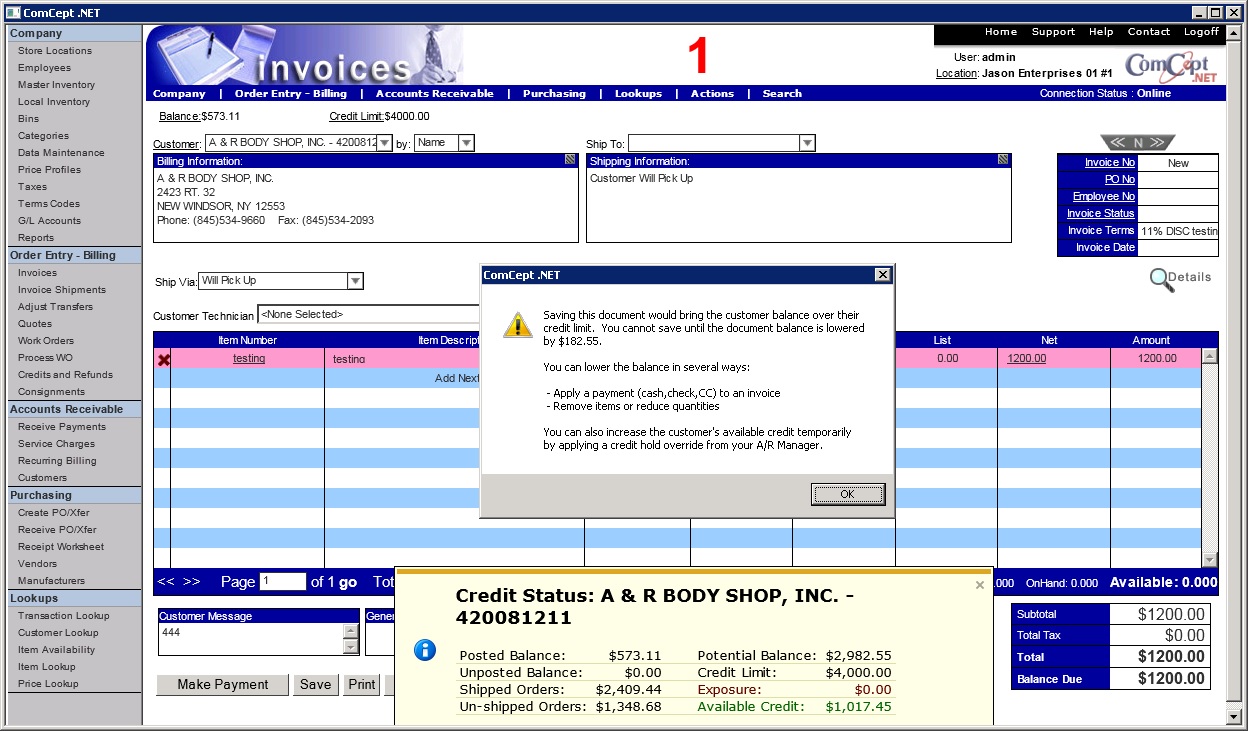Screen dimensions: 1248x731
Task: Open Customers in the sidebar
Action: tap(42, 478)
